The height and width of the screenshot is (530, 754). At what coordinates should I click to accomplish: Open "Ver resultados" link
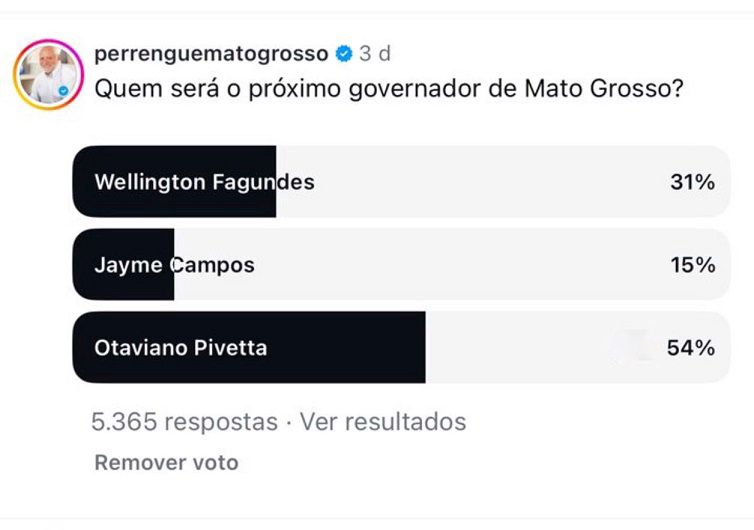tap(383, 422)
